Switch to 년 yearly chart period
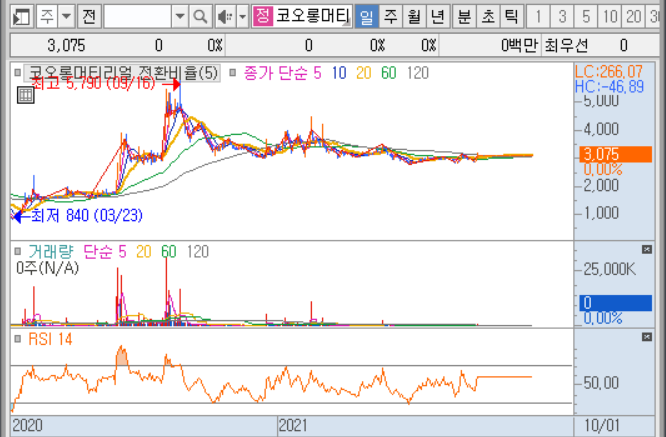The height and width of the screenshot is (437, 666). coord(438,17)
